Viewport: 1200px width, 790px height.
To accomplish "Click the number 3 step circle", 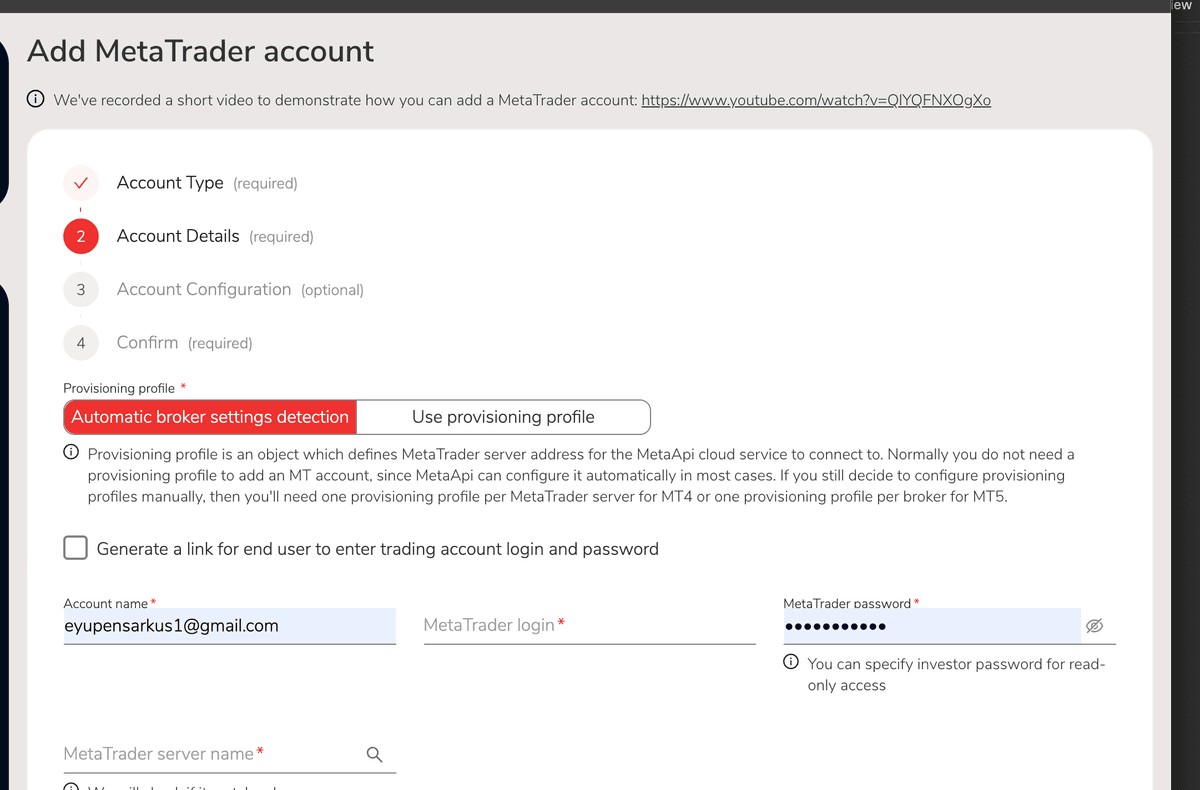I will 81,290.
